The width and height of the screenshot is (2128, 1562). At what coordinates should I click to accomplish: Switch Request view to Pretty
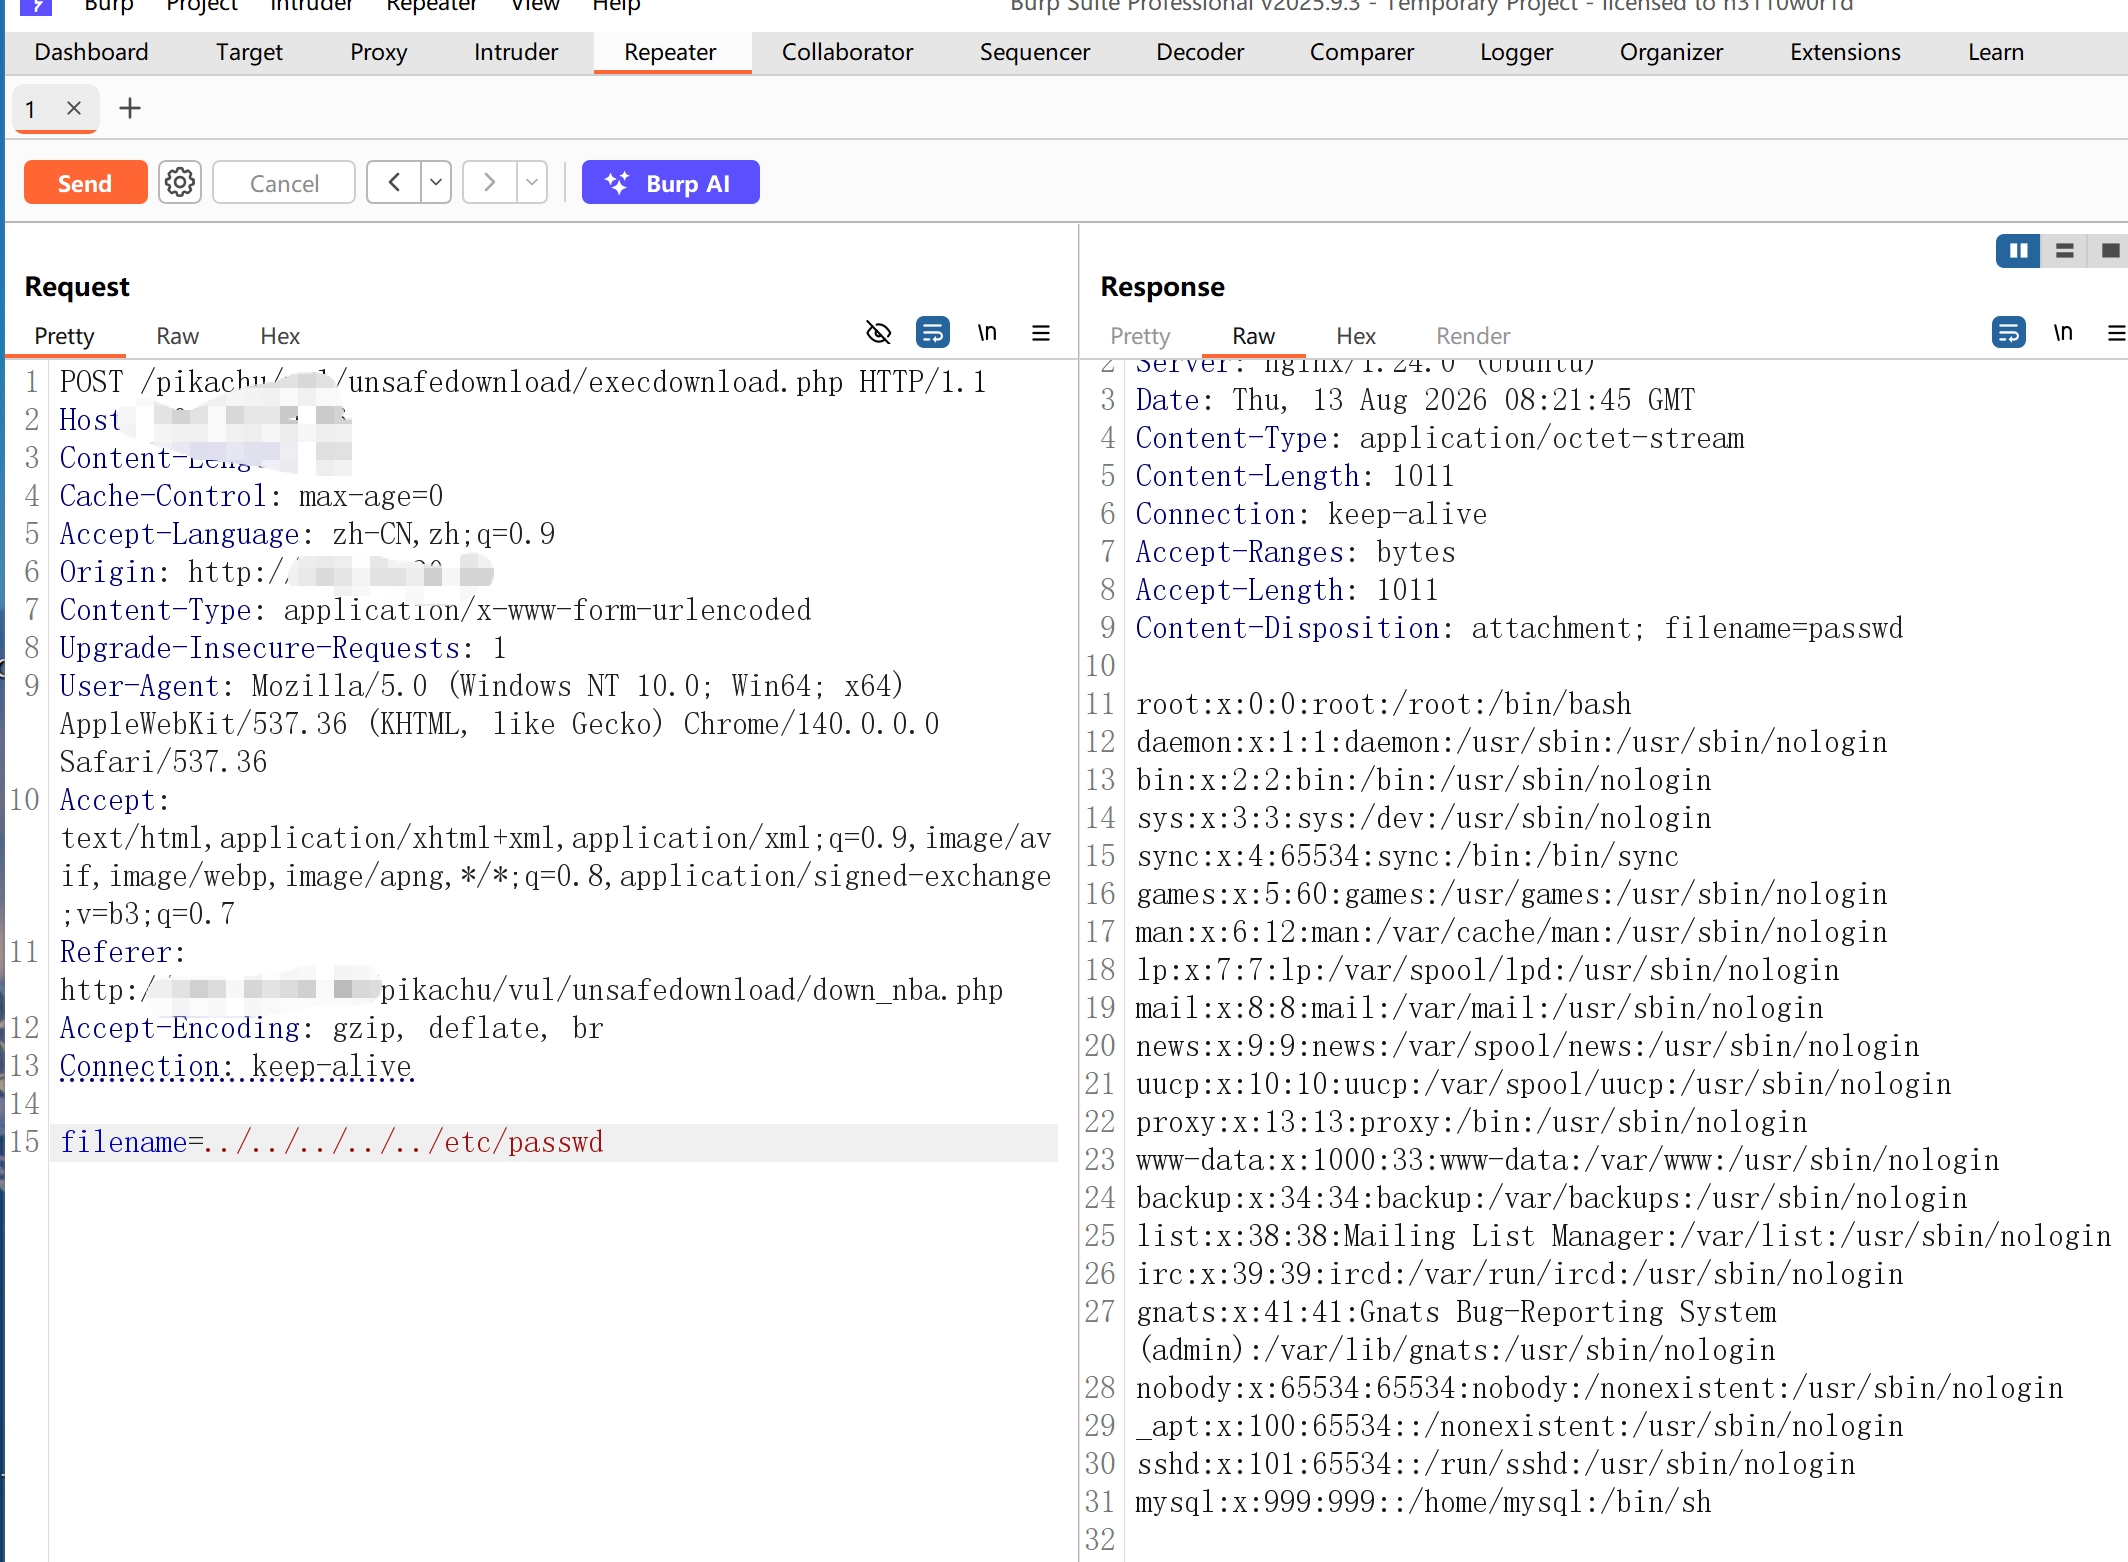tap(64, 336)
